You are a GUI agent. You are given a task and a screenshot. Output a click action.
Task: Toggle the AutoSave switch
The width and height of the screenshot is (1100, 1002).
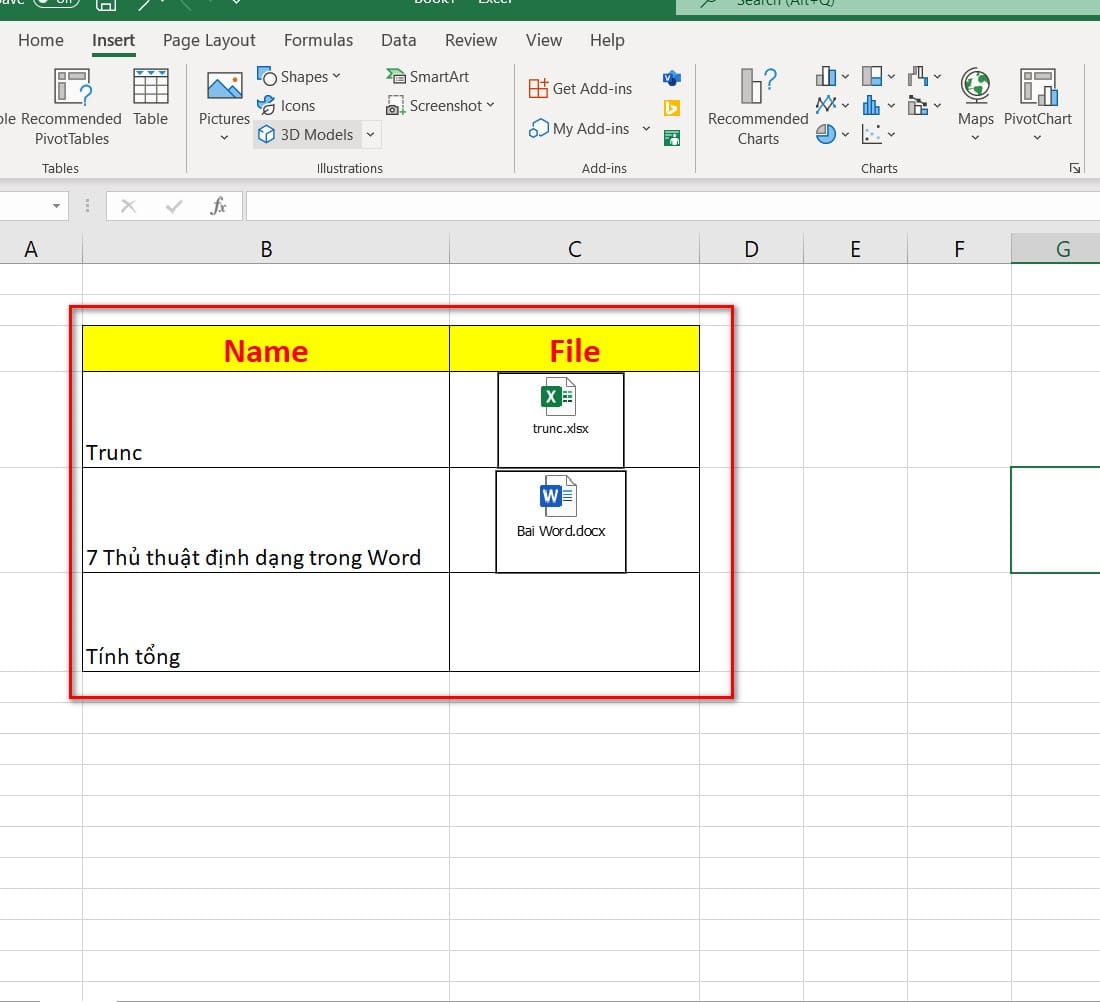56,3
